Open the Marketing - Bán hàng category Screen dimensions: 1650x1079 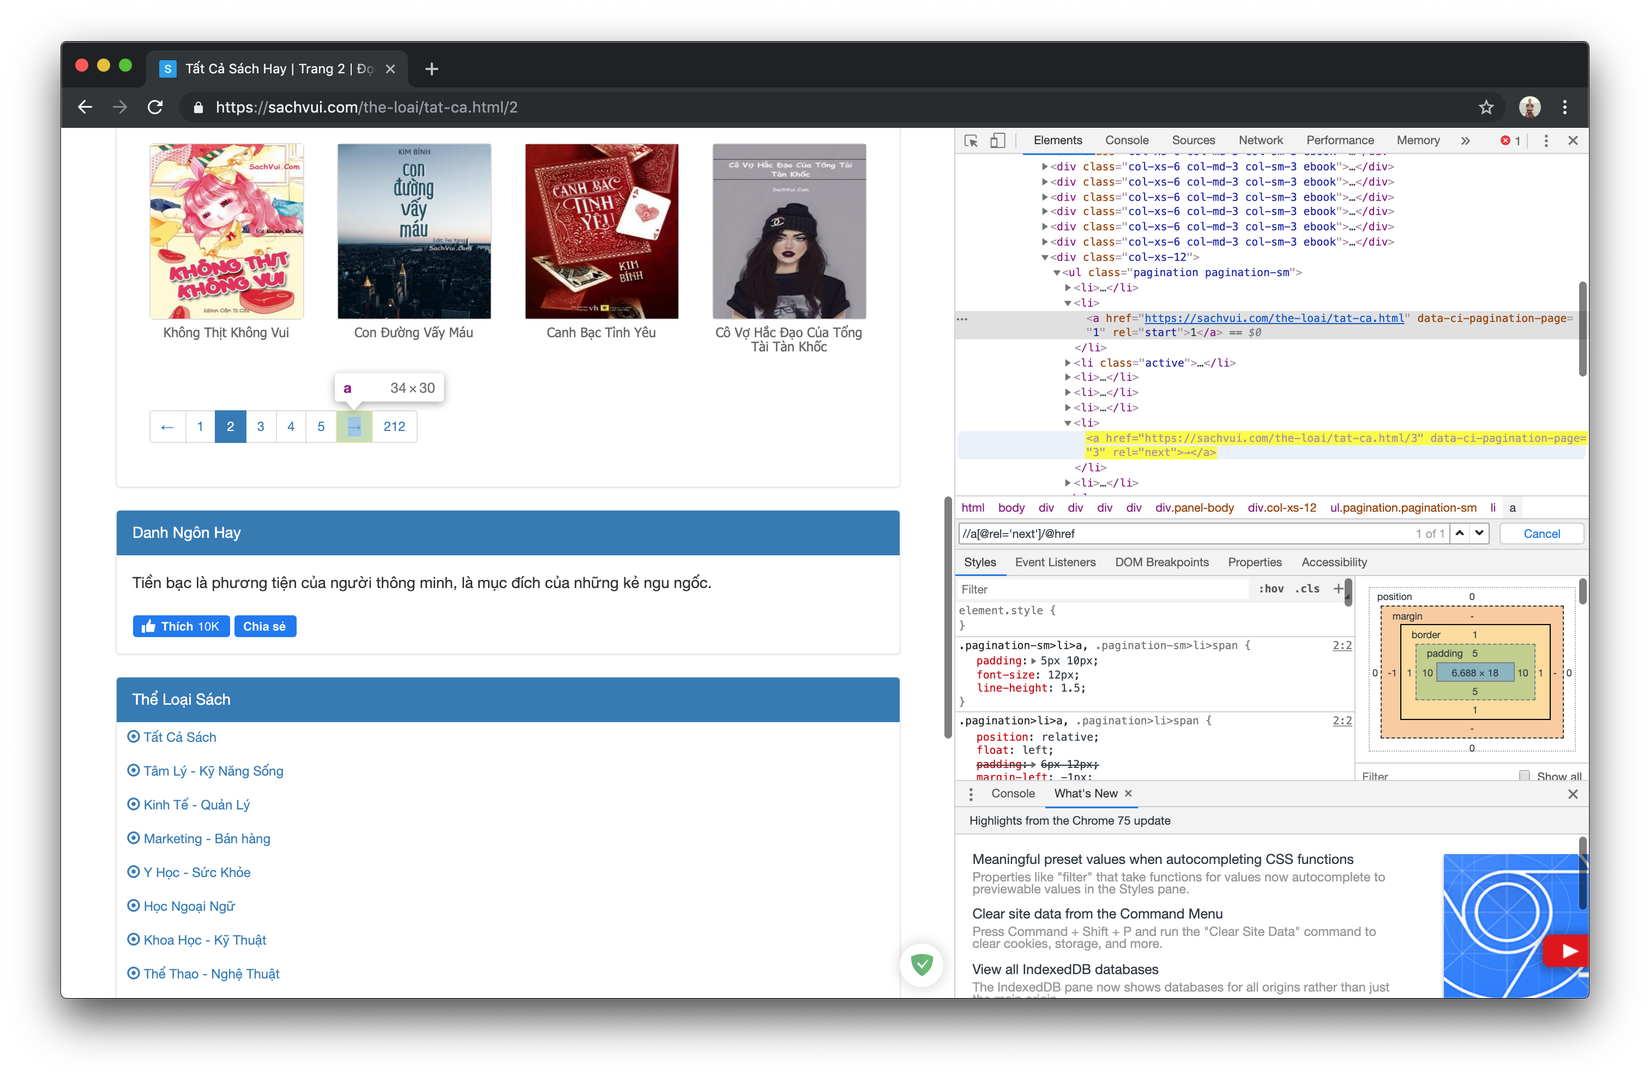207,839
